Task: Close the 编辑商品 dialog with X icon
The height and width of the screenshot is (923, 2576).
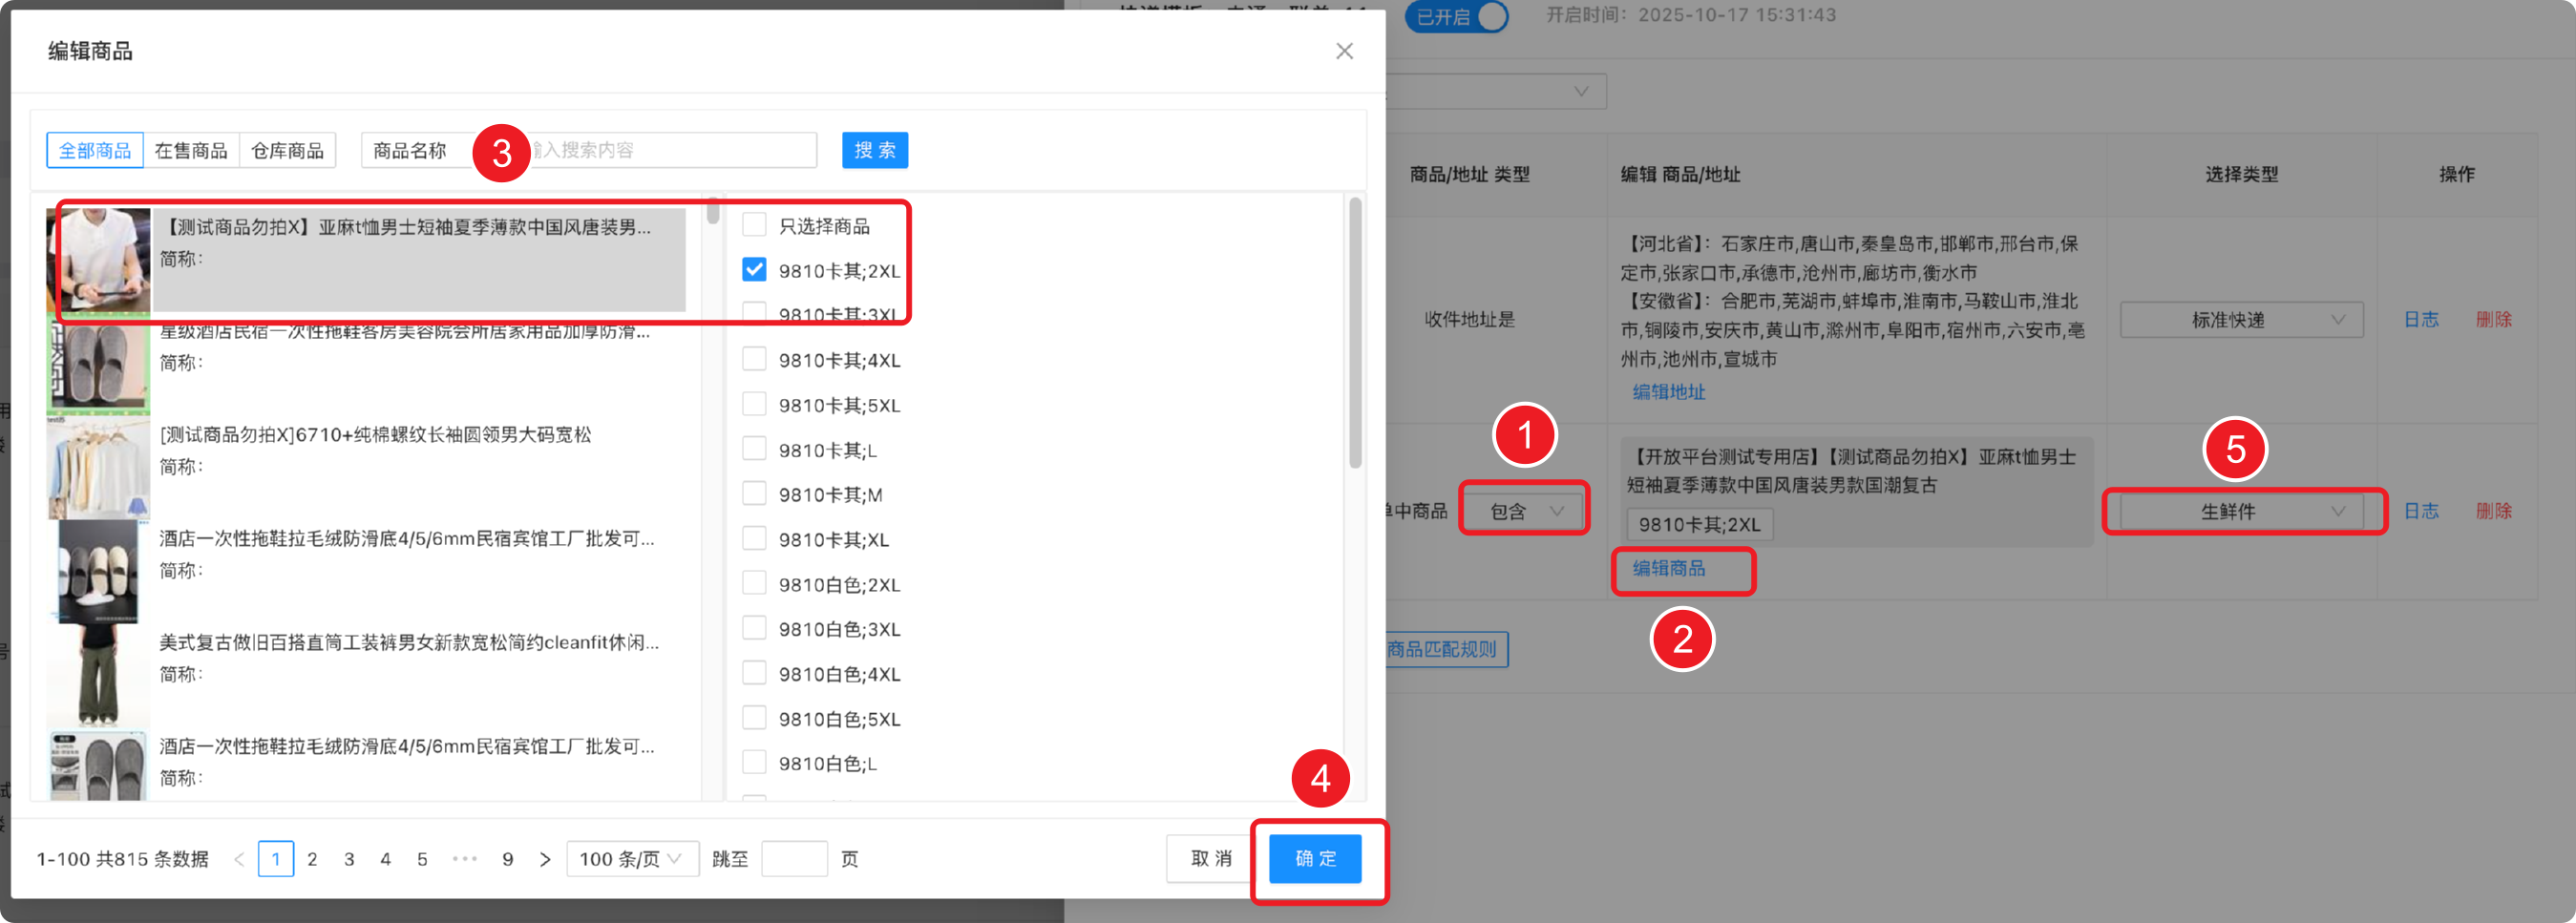Action: click(x=1344, y=51)
